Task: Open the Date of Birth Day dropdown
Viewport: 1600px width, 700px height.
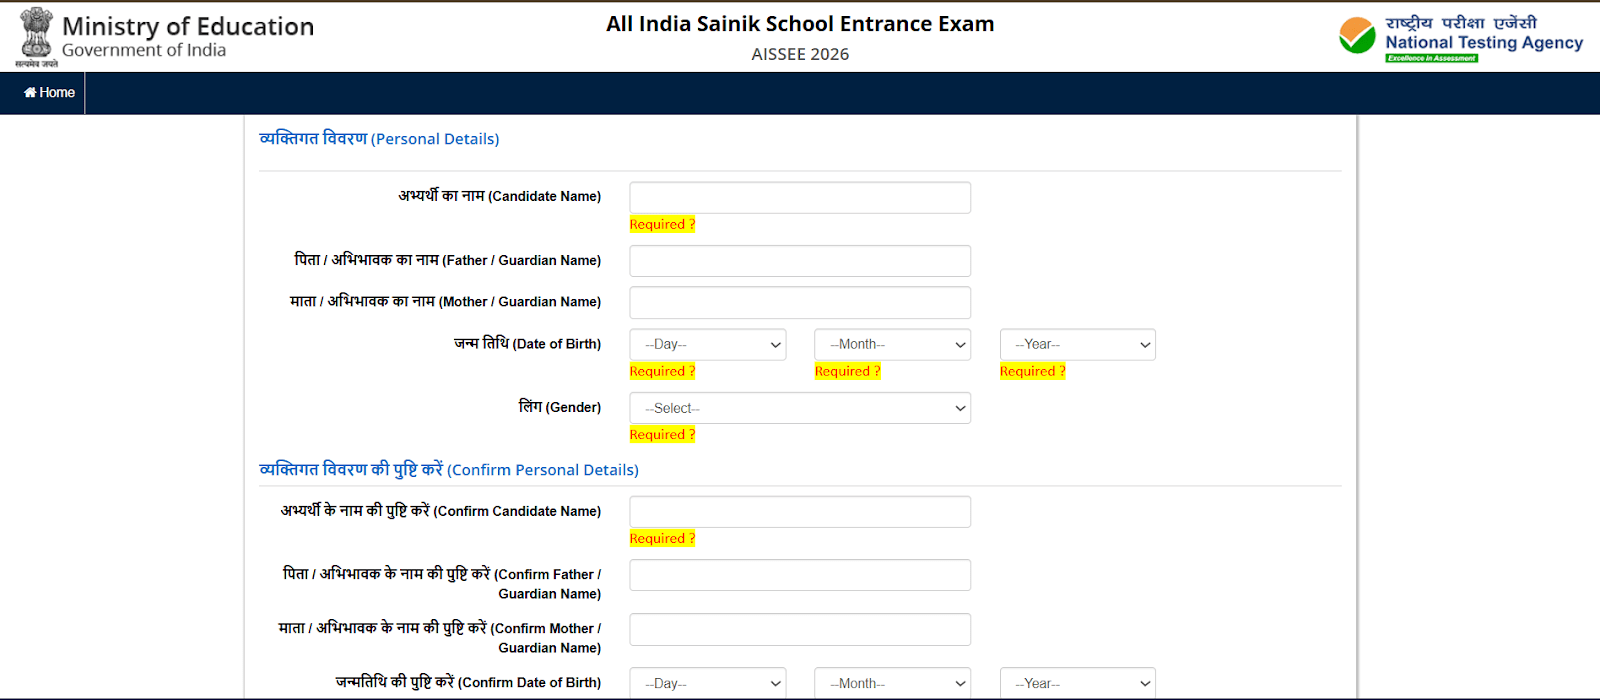Action: tap(708, 345)
